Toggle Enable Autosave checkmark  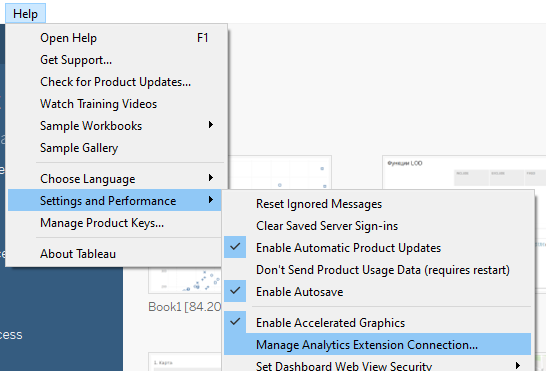coord(235,291)
